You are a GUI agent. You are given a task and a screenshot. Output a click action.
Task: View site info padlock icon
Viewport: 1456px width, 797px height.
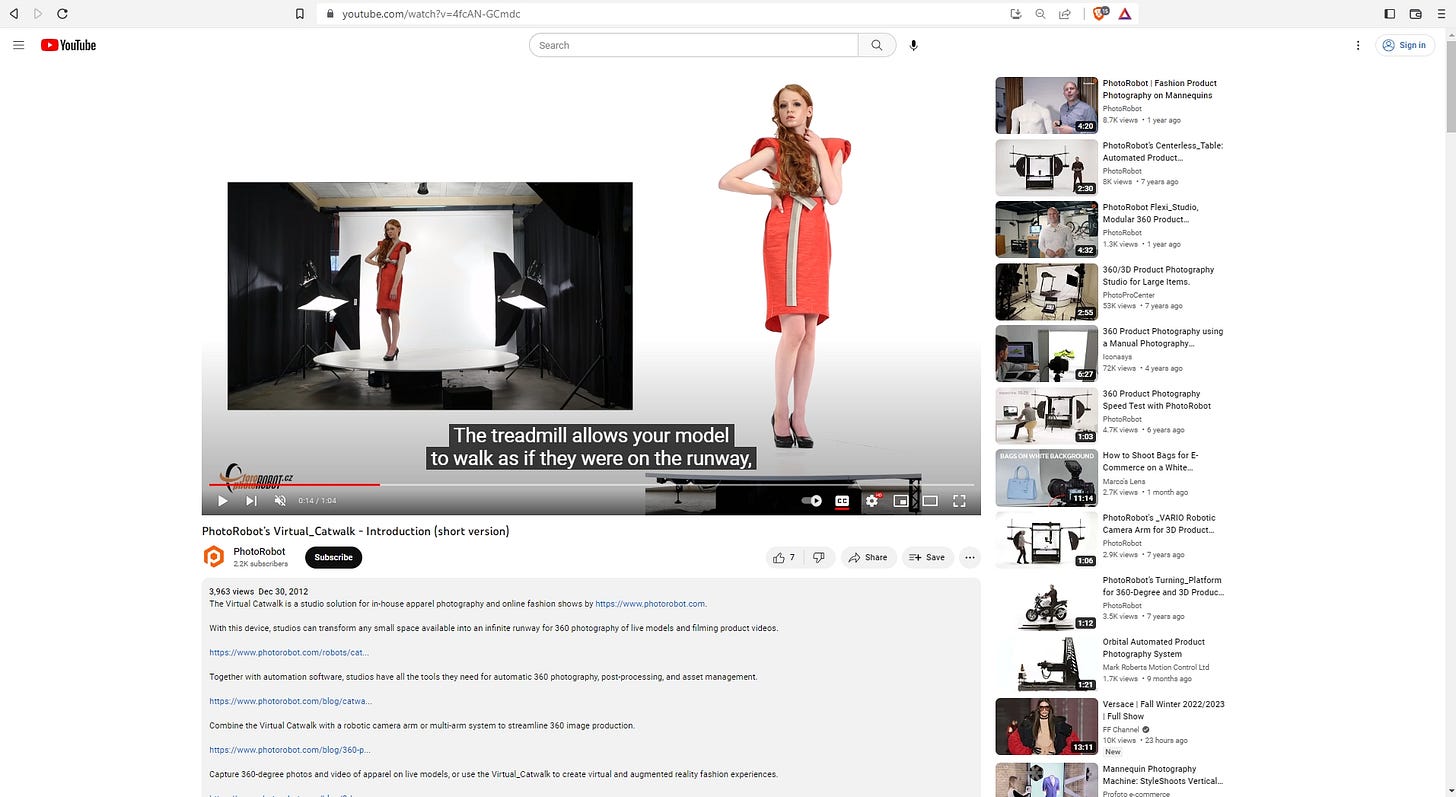pyautogui.click(x=330, y=14)
